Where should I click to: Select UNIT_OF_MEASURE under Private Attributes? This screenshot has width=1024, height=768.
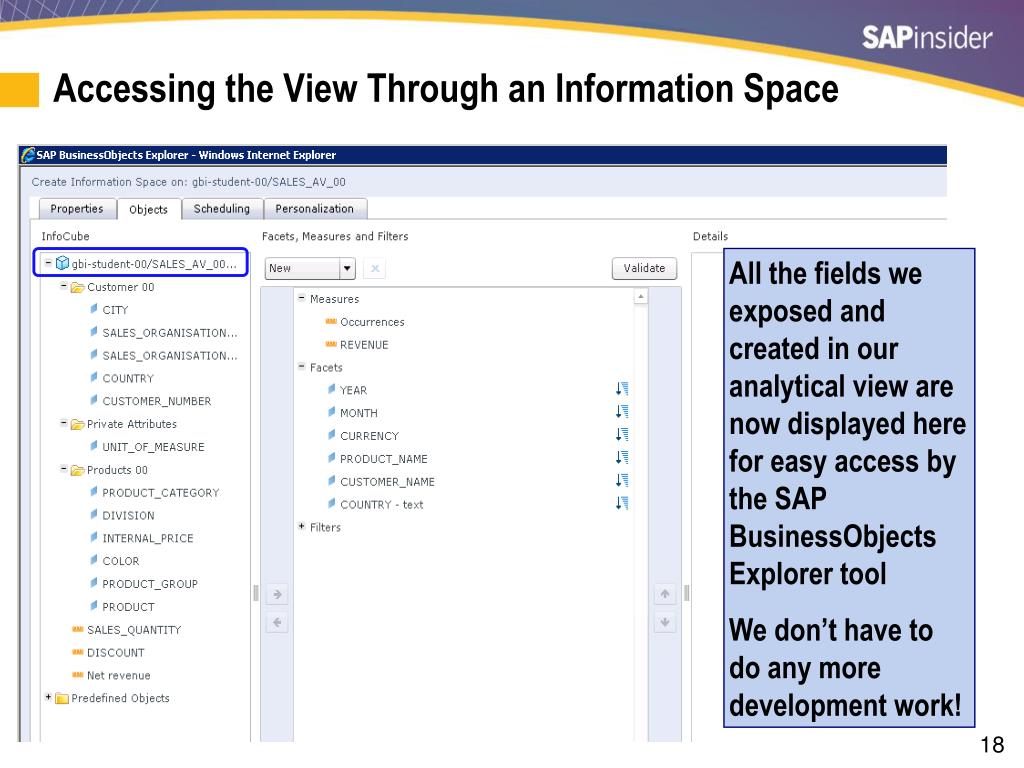153,447
